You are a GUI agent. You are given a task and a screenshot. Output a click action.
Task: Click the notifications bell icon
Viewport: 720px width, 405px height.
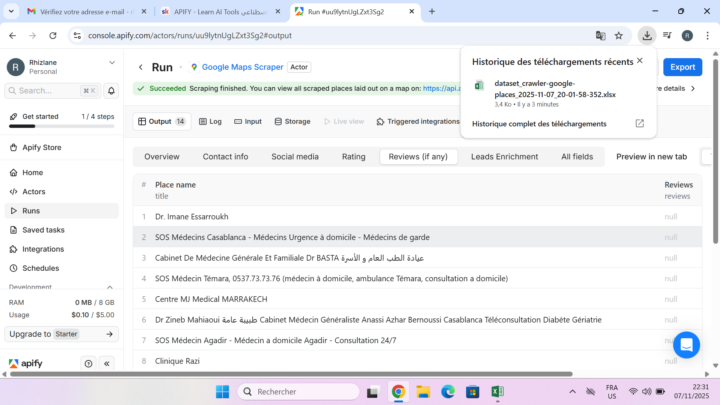(112, 90)
